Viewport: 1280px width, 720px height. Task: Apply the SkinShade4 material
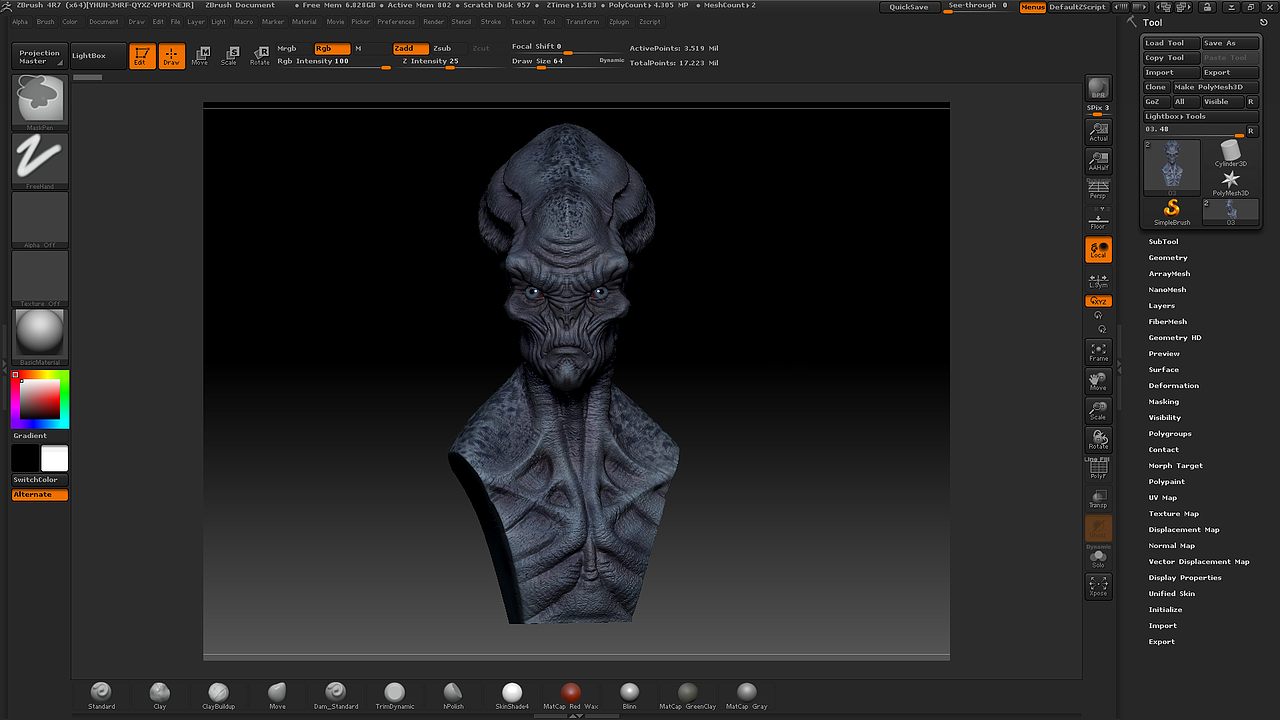click(x=512, y=696)
